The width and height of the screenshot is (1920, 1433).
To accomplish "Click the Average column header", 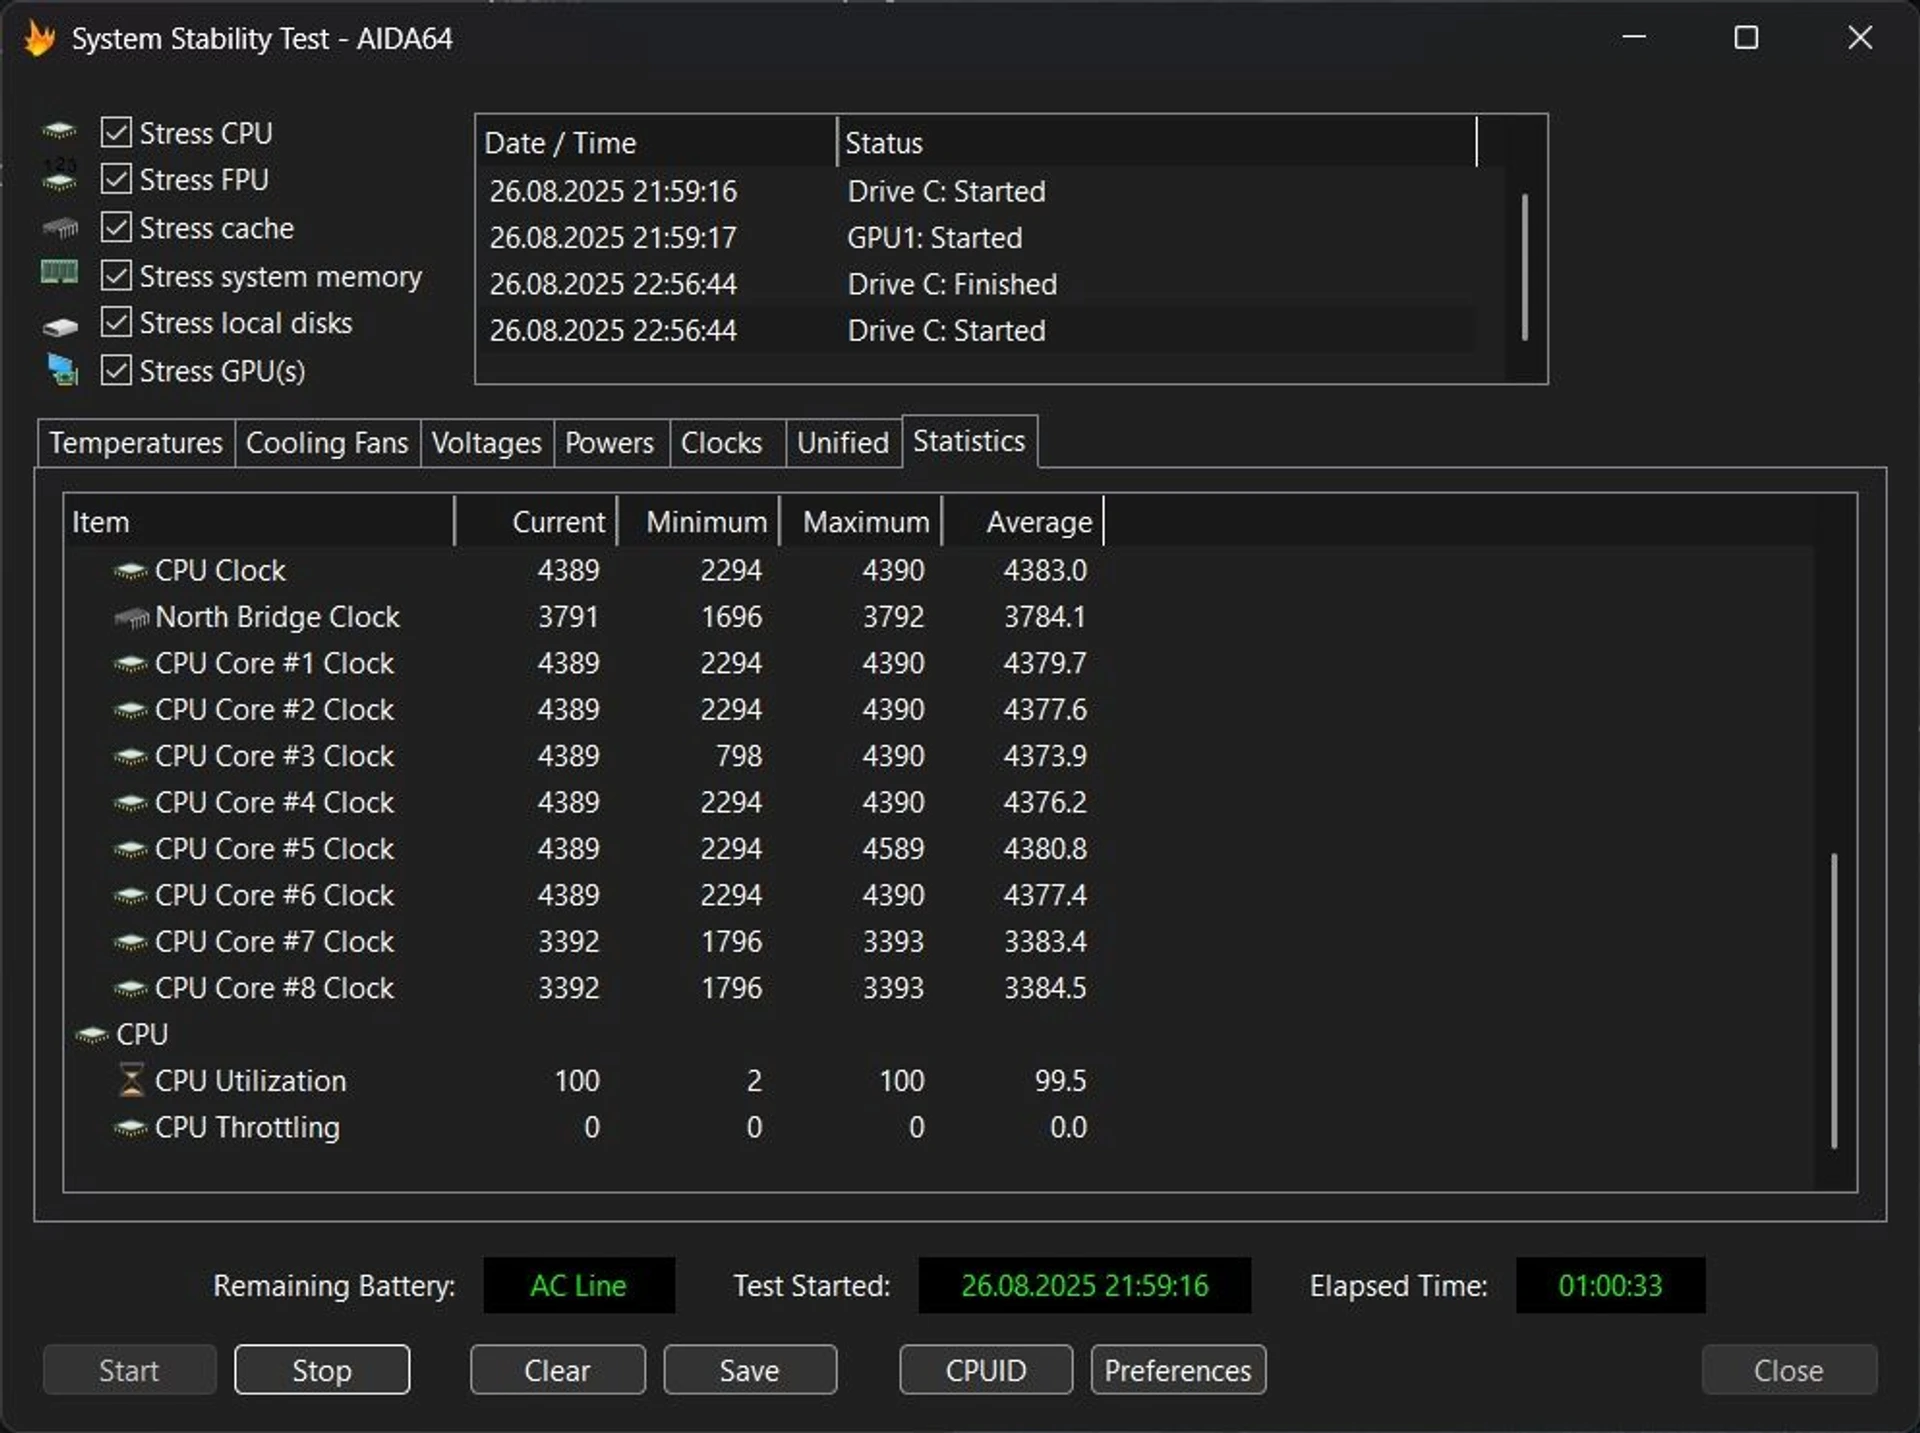I will [x=1023, y=522].
